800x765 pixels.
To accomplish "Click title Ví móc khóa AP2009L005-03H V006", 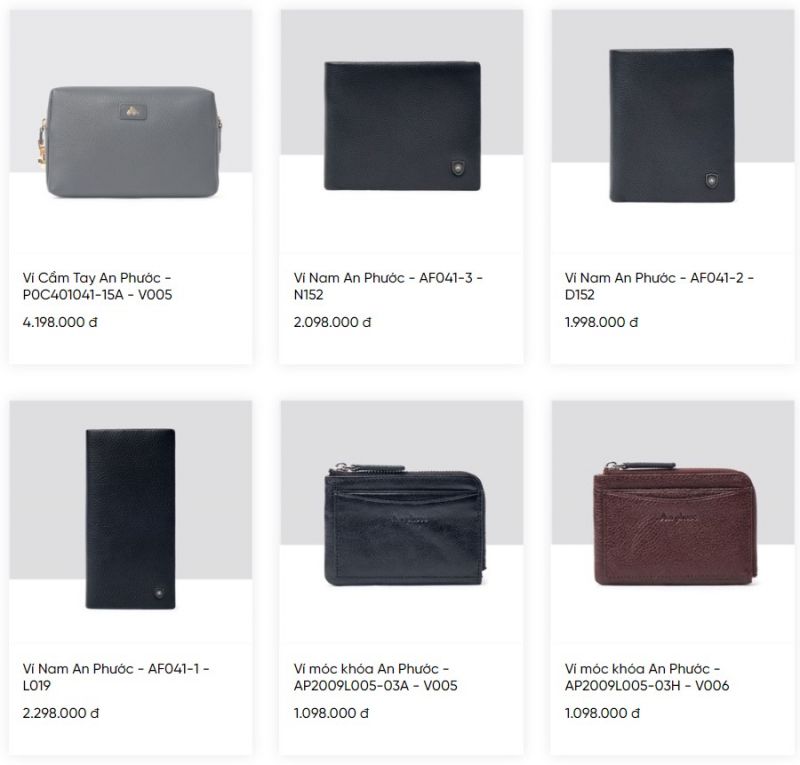I will (647, 677).
